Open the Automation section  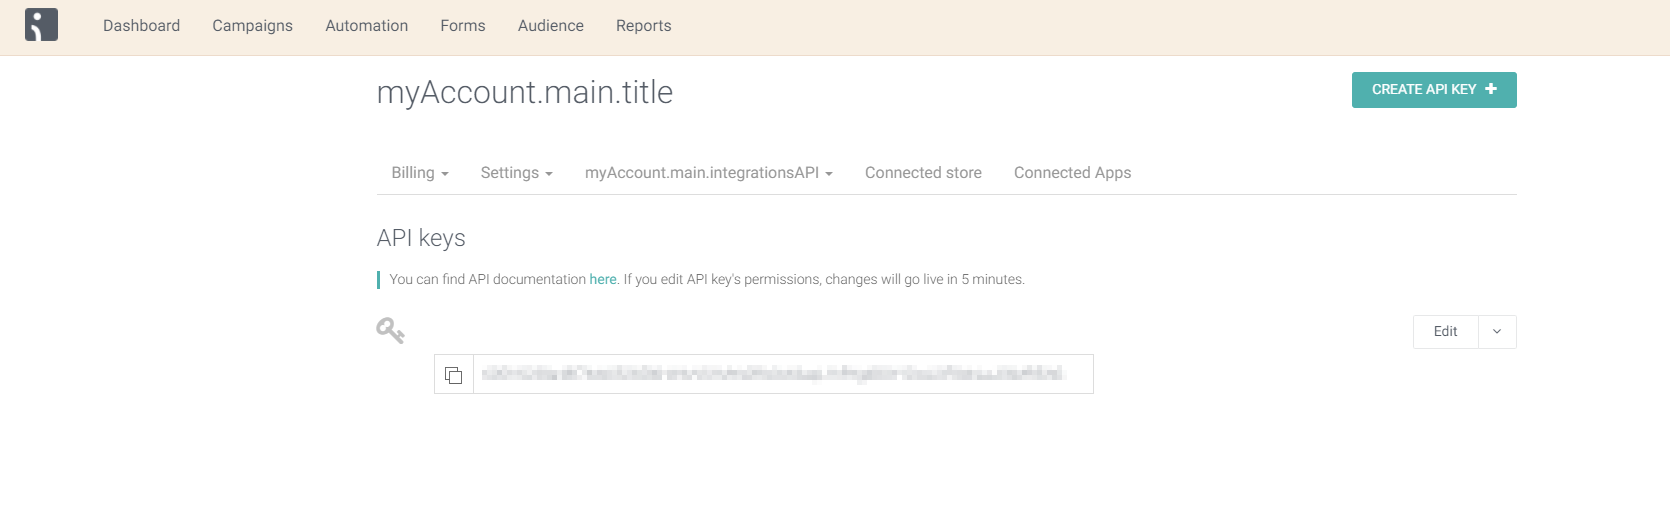pyautogui.click(x=366, y=26)
